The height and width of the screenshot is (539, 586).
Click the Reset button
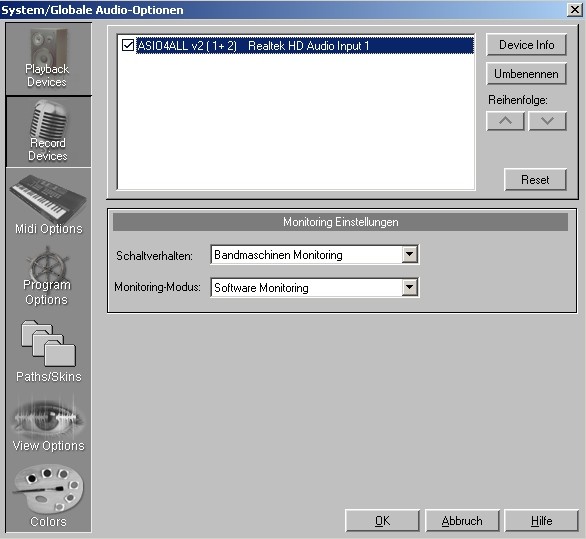pyautogui.click(x=535, y=180)
